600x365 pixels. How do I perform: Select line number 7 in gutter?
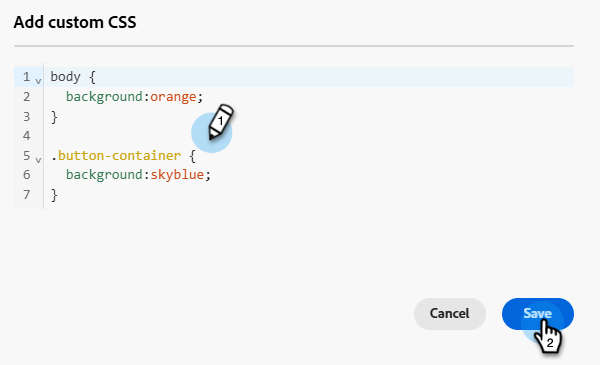pos(26,195)
